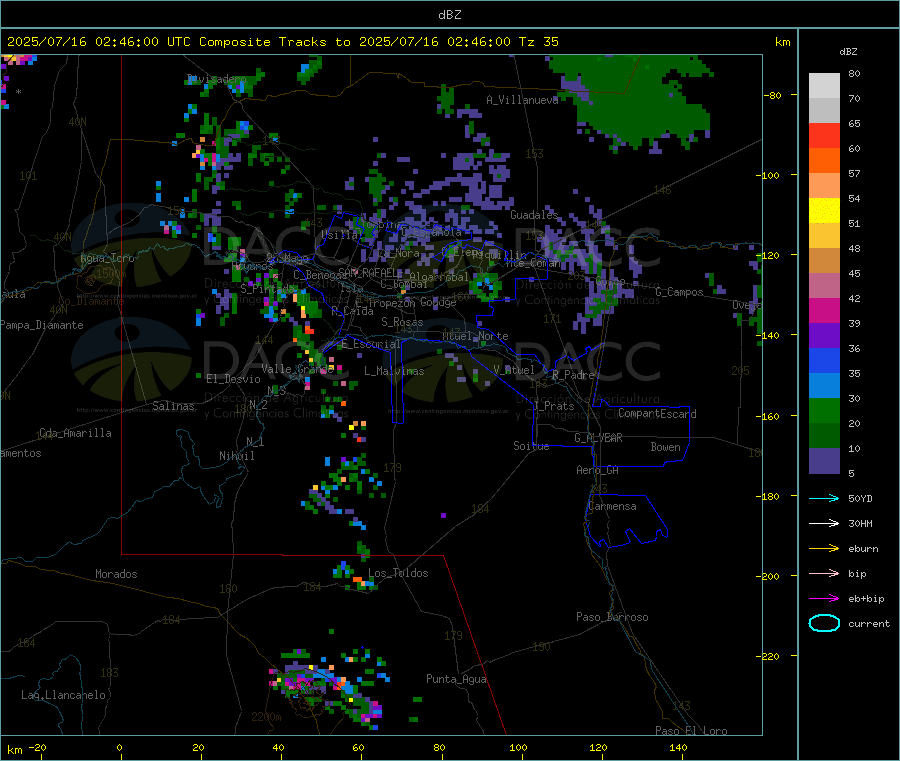Click the 'El_Desvio' map label
The height and width of the screenshot is (761, 900).
click(233, 379)
